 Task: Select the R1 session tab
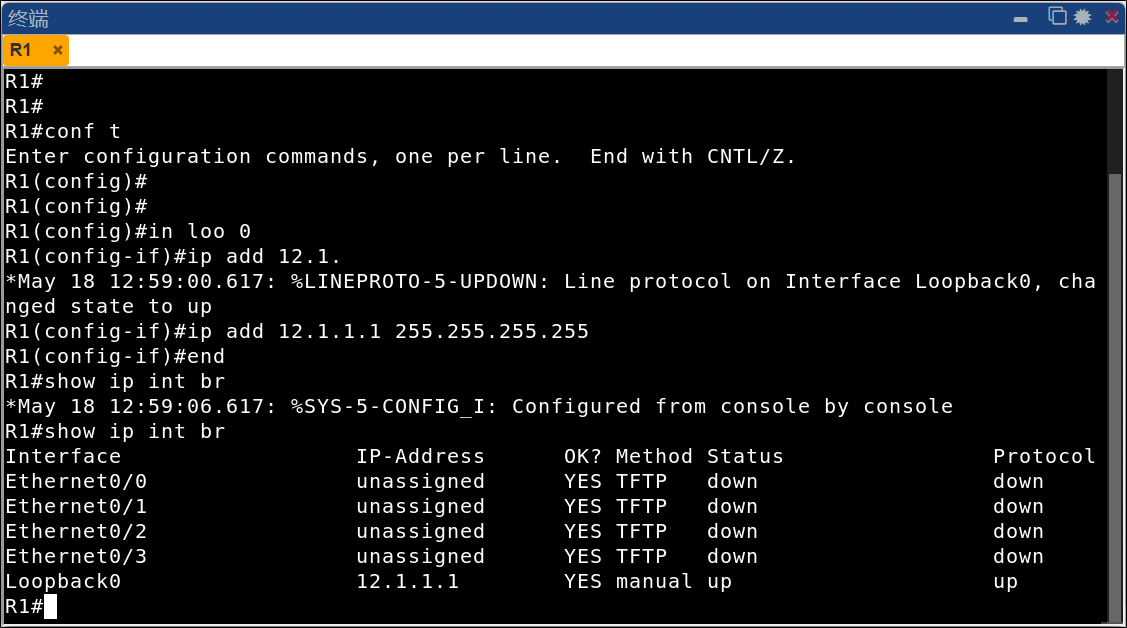click(21, 50)
